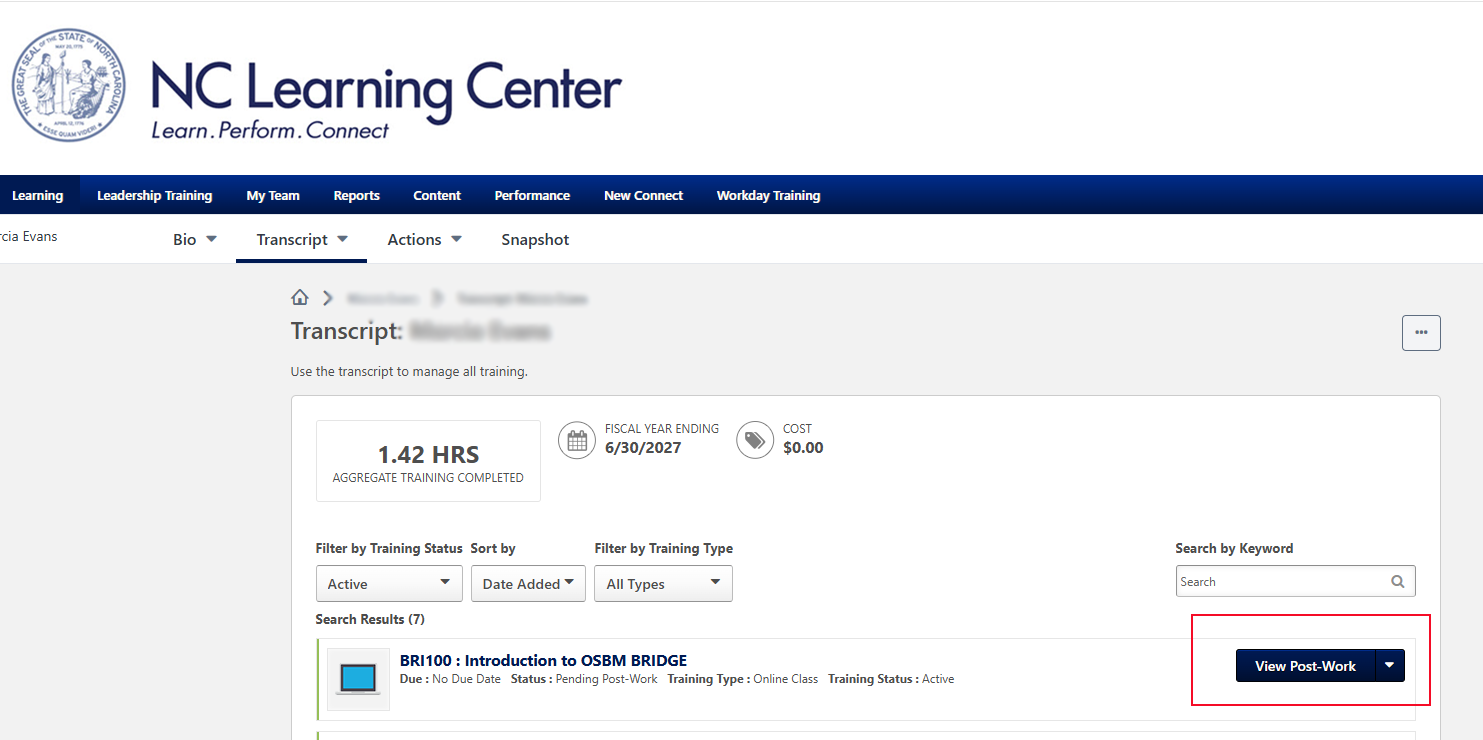Click the Search Results (7) label

coord(370,619)
